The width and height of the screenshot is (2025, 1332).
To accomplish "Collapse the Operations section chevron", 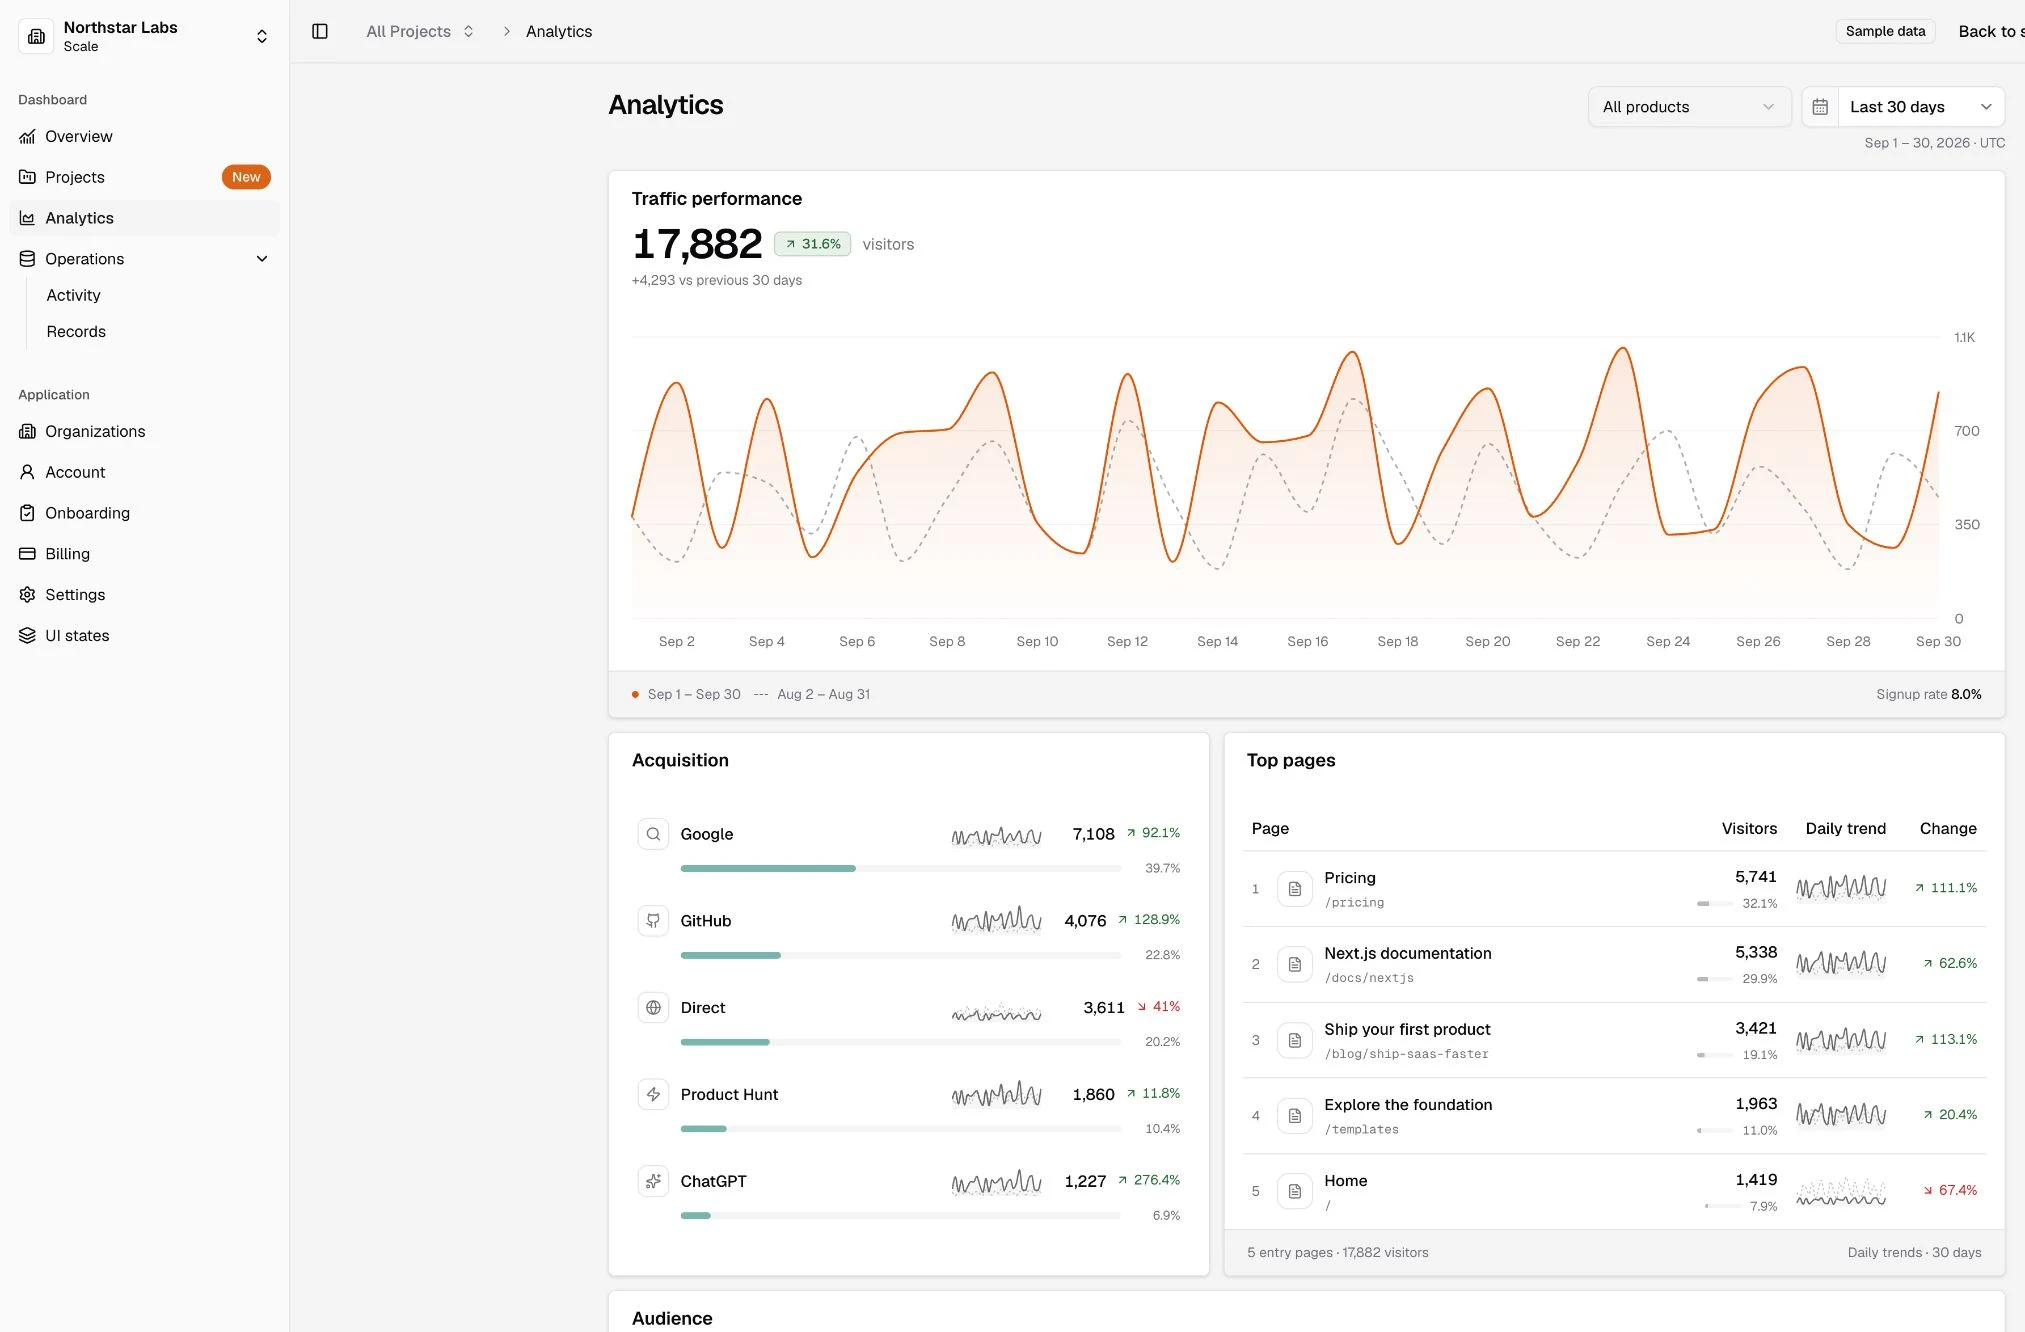I will [x=262, y=259].
